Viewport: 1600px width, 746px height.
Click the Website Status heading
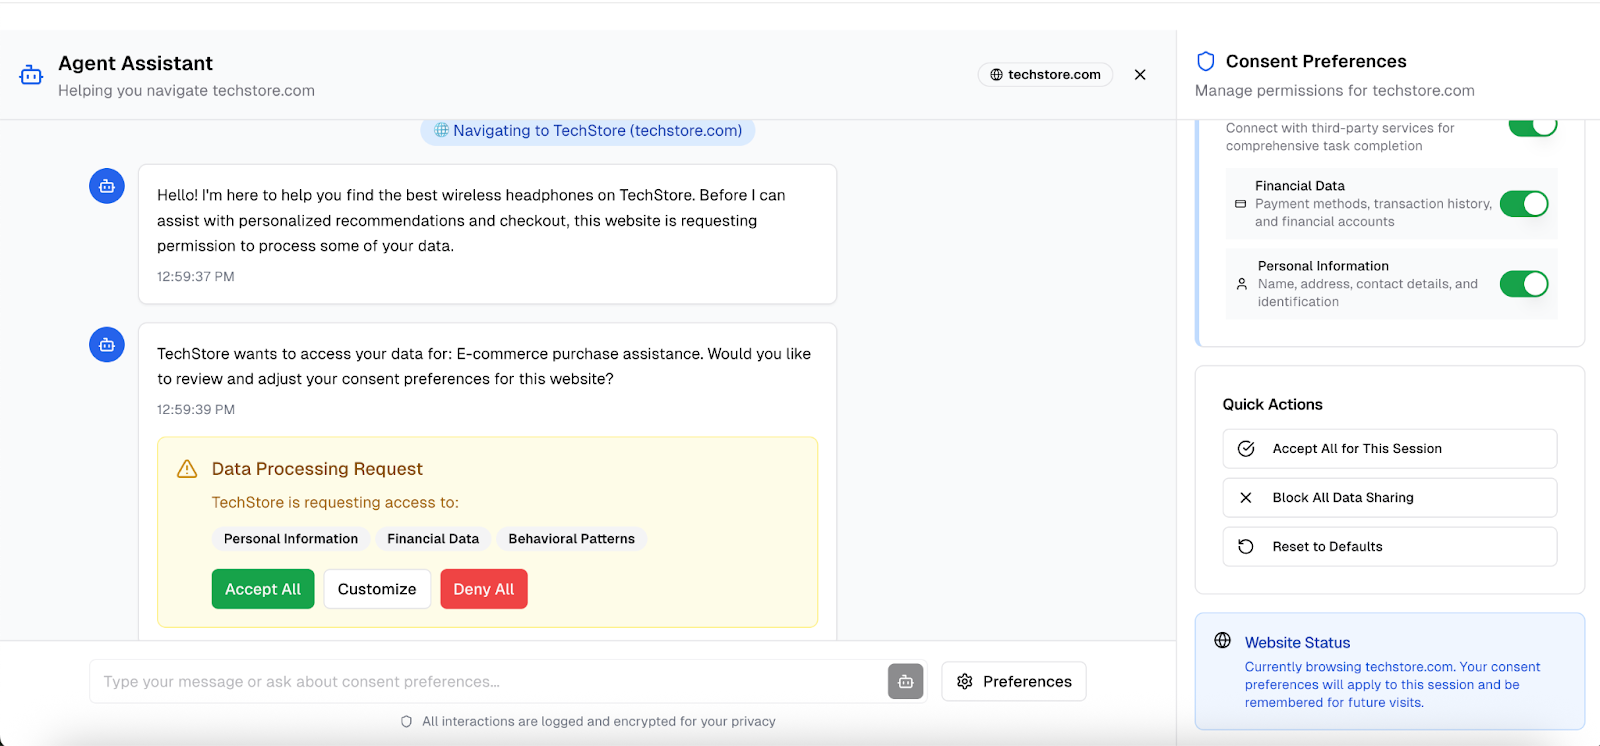pos(1298,643)
